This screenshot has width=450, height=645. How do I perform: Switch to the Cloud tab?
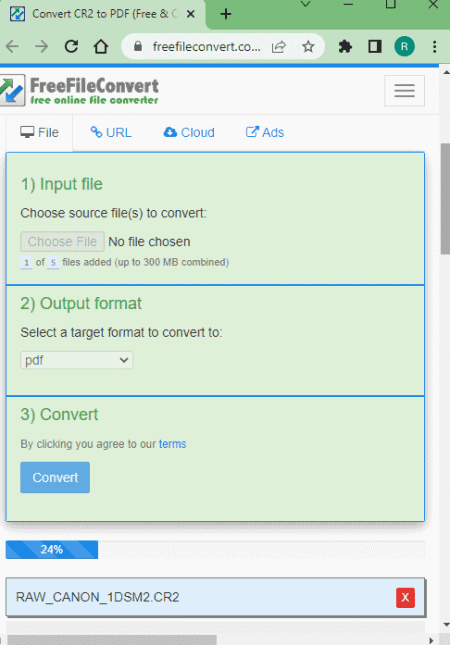click(189, 132)
